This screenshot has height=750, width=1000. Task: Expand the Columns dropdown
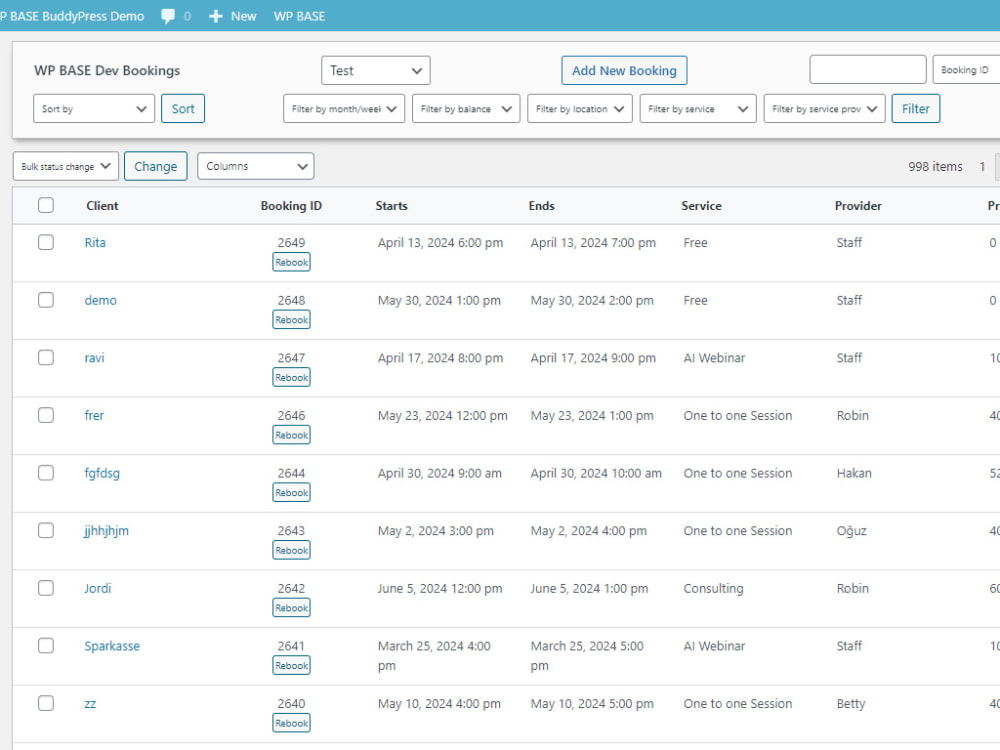[x=255, y=166]
